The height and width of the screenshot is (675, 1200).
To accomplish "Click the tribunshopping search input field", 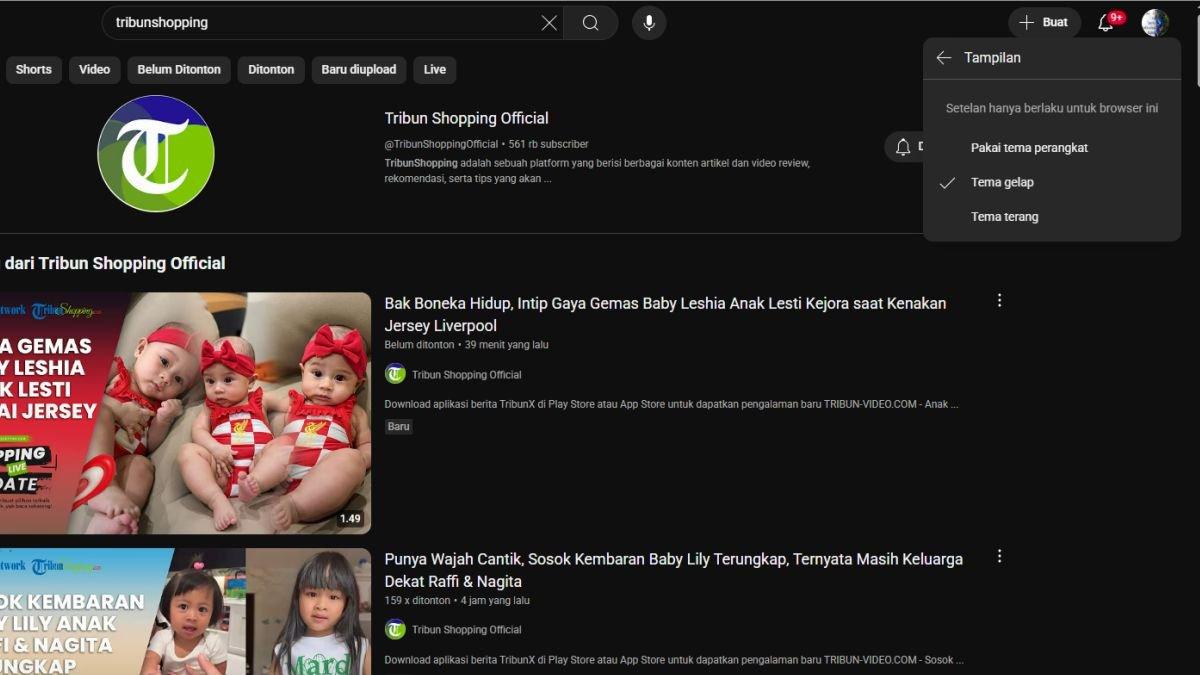I will 320,23.
